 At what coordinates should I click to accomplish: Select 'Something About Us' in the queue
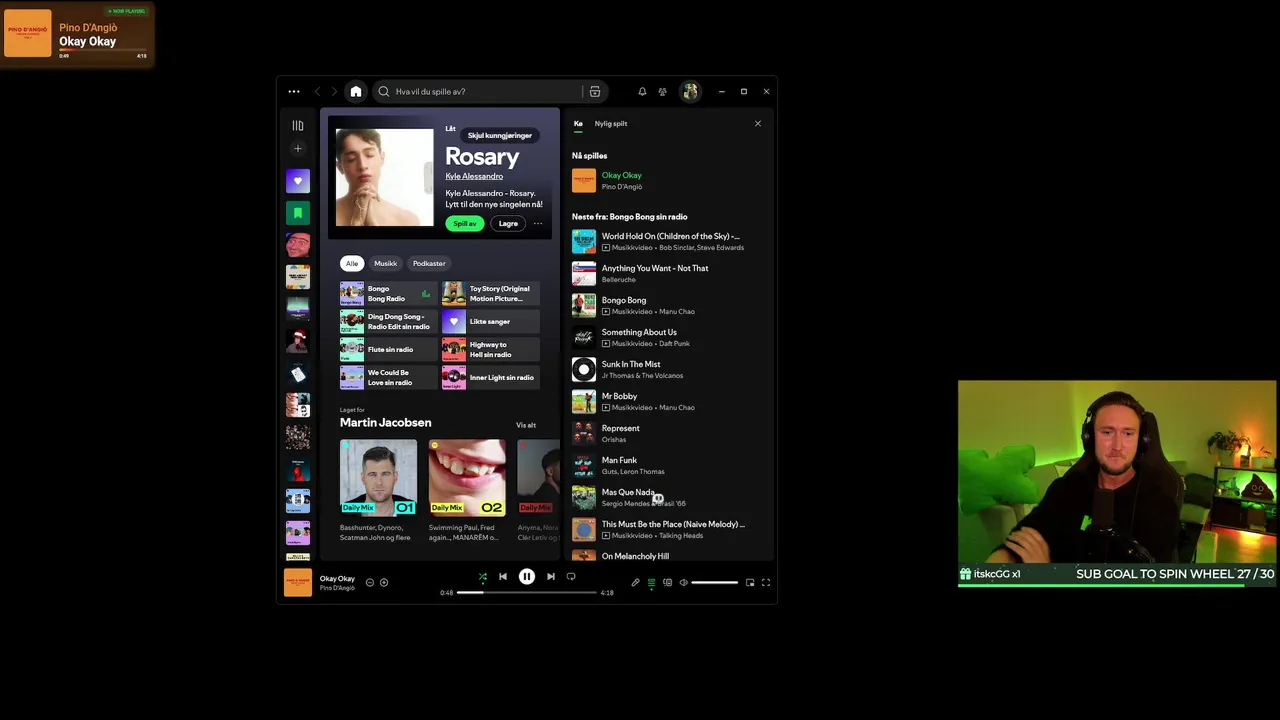tap(668, 338)
